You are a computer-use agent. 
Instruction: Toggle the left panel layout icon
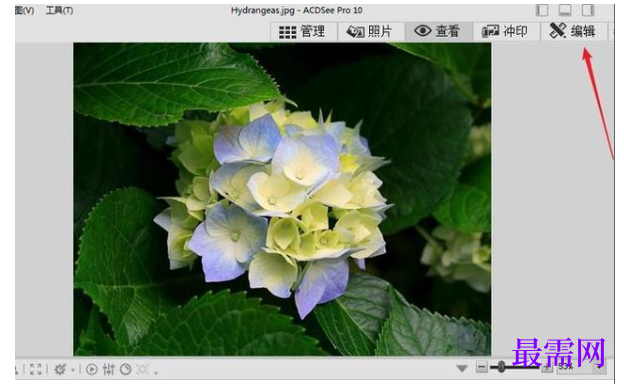click(542, 10)
